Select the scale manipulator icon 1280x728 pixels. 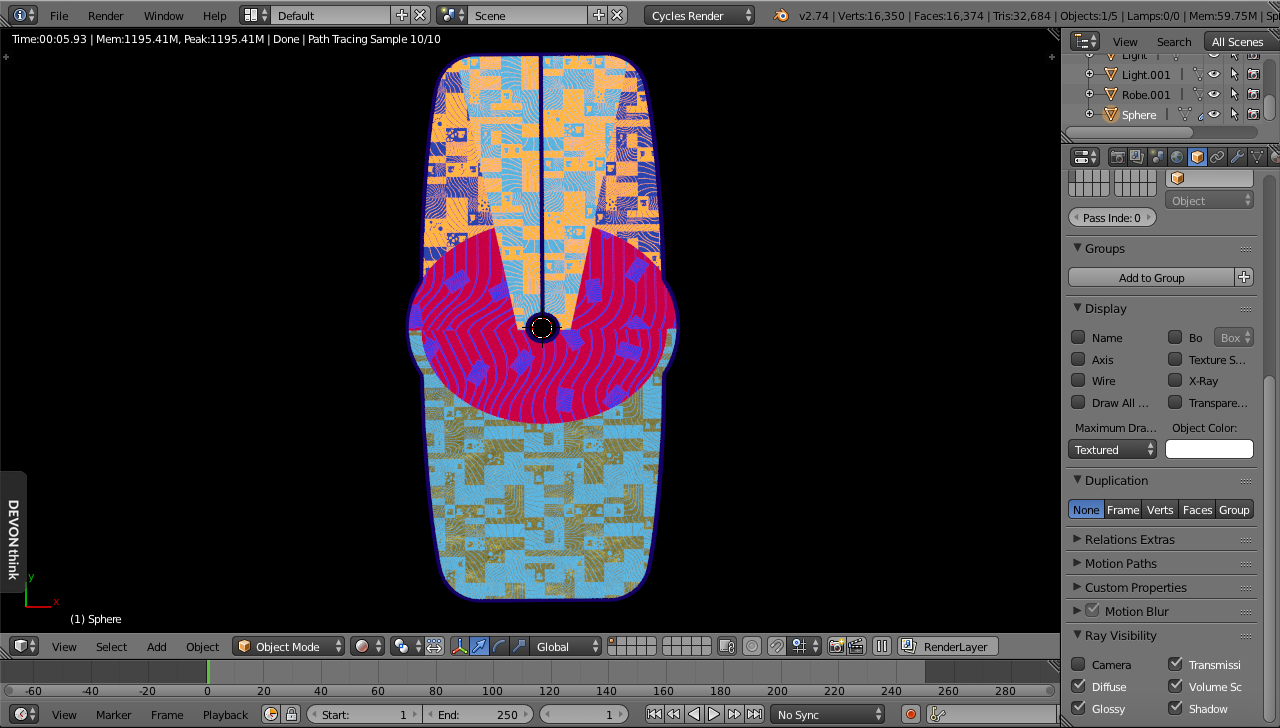518,646
